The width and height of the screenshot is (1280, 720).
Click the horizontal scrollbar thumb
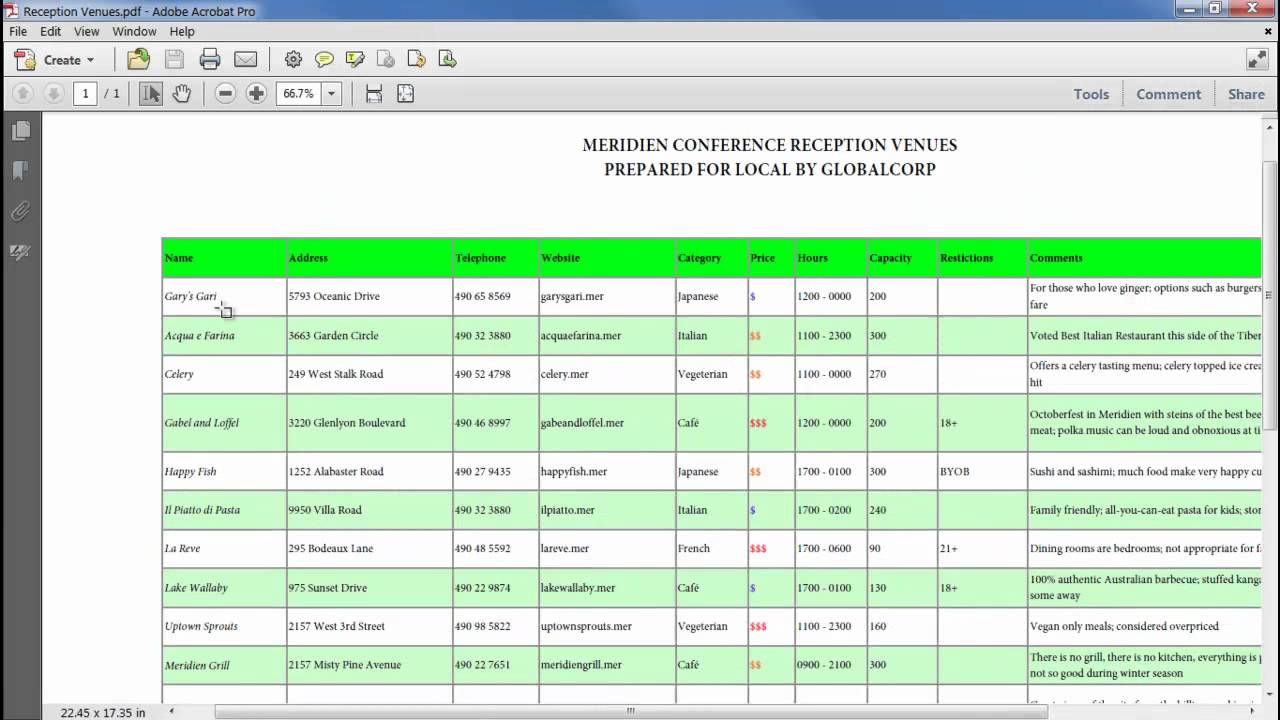[x=631, y=711]
